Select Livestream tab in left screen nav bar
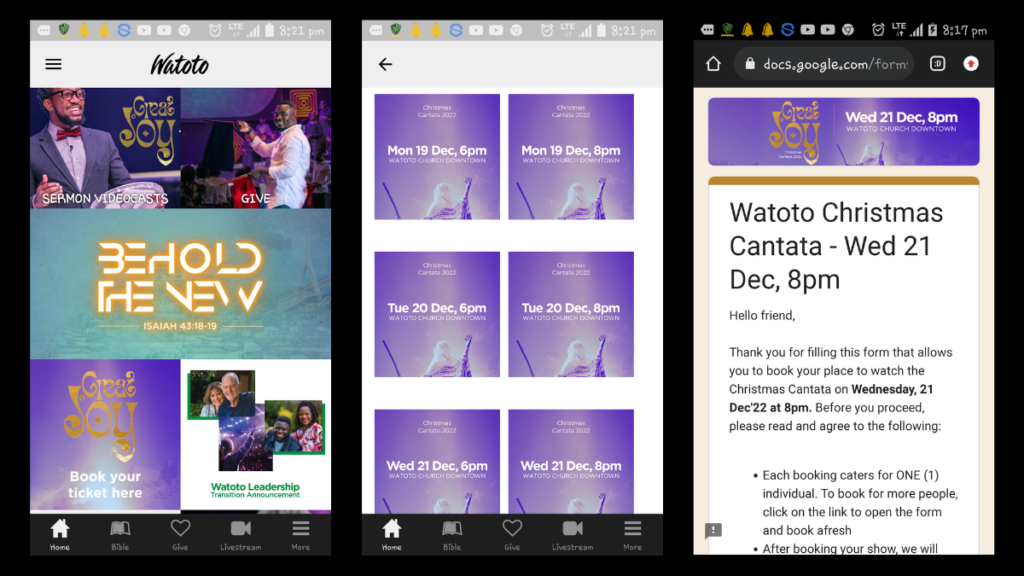The height and width of the screenshot is (576, 1024). [240, 535]
